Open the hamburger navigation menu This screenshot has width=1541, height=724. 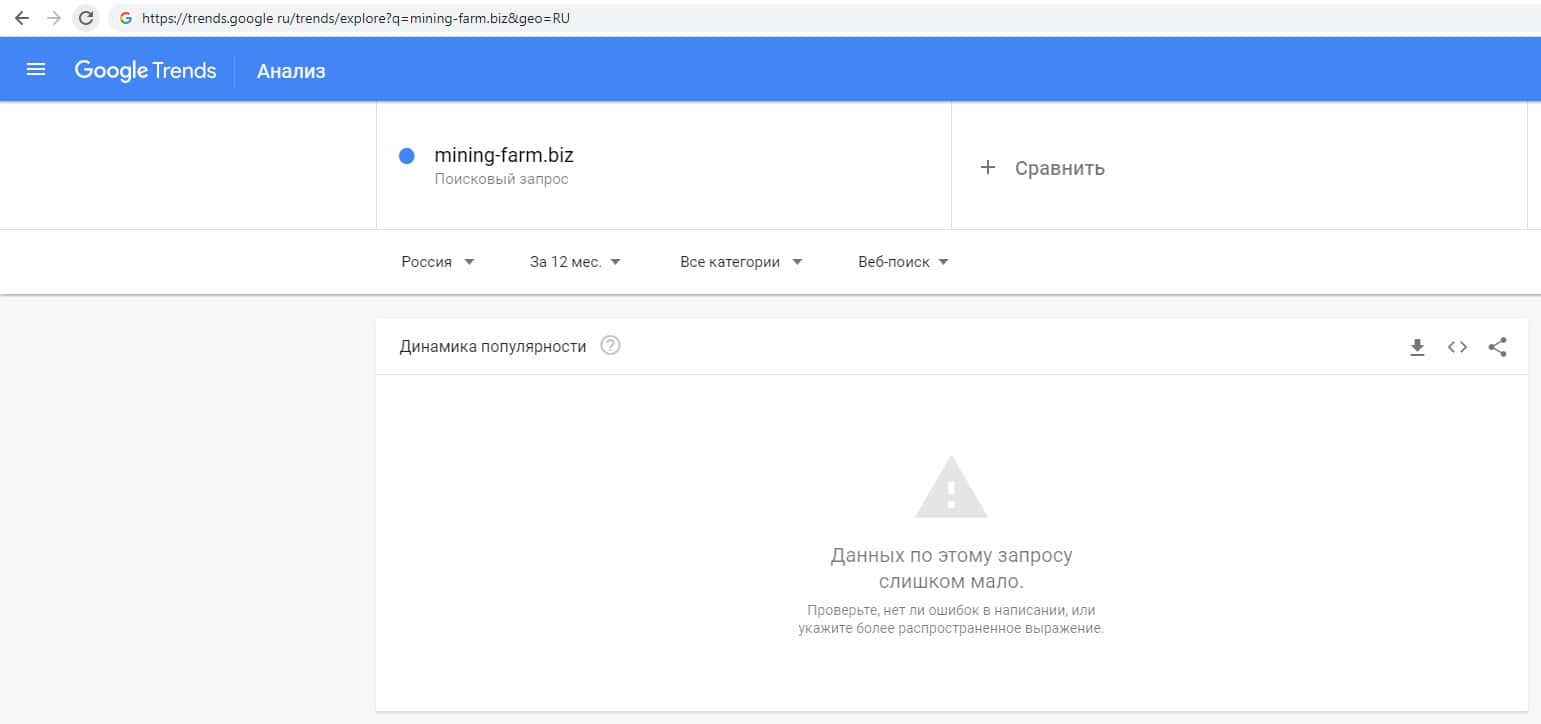tap(36, 70)
